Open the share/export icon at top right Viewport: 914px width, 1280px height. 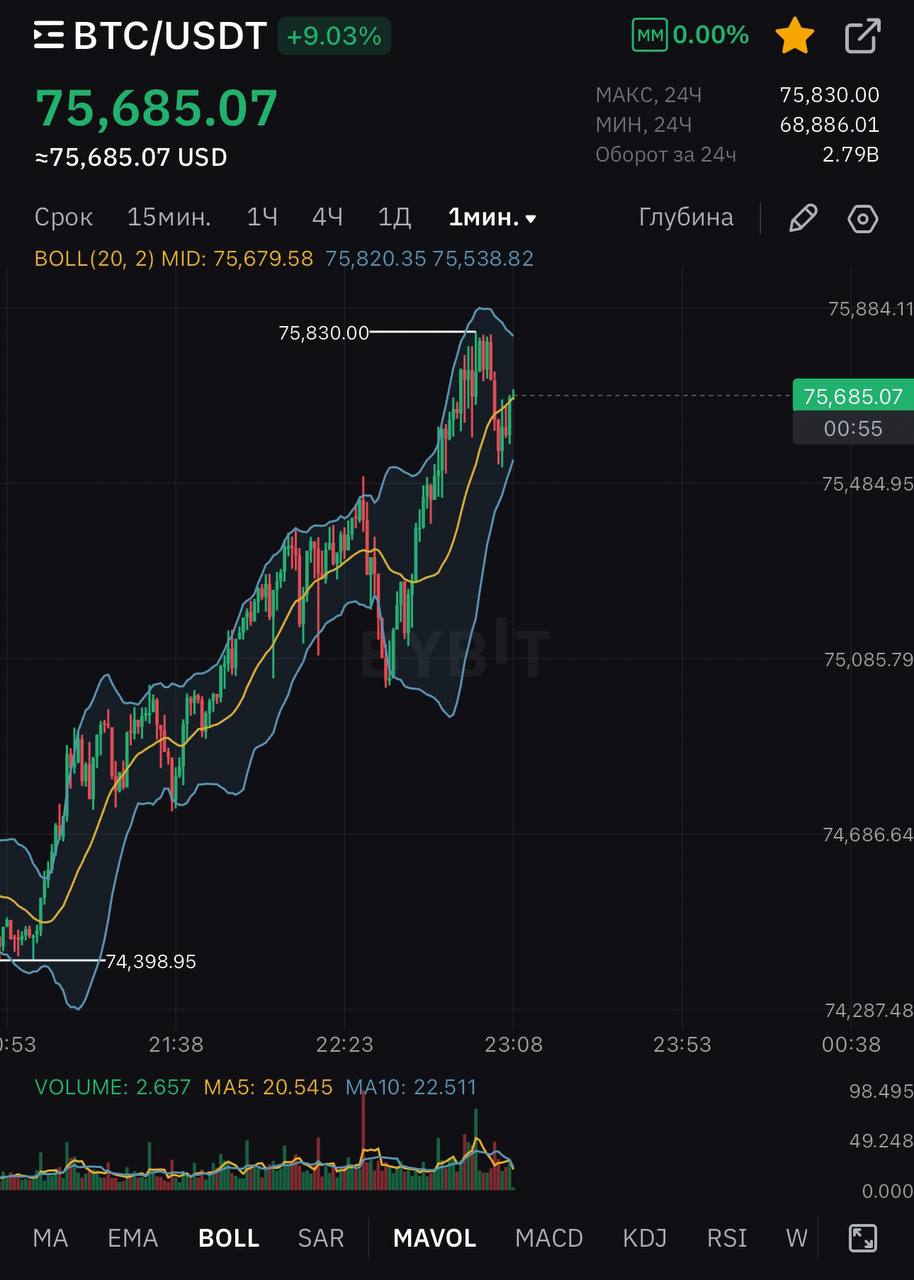point(863,36)
